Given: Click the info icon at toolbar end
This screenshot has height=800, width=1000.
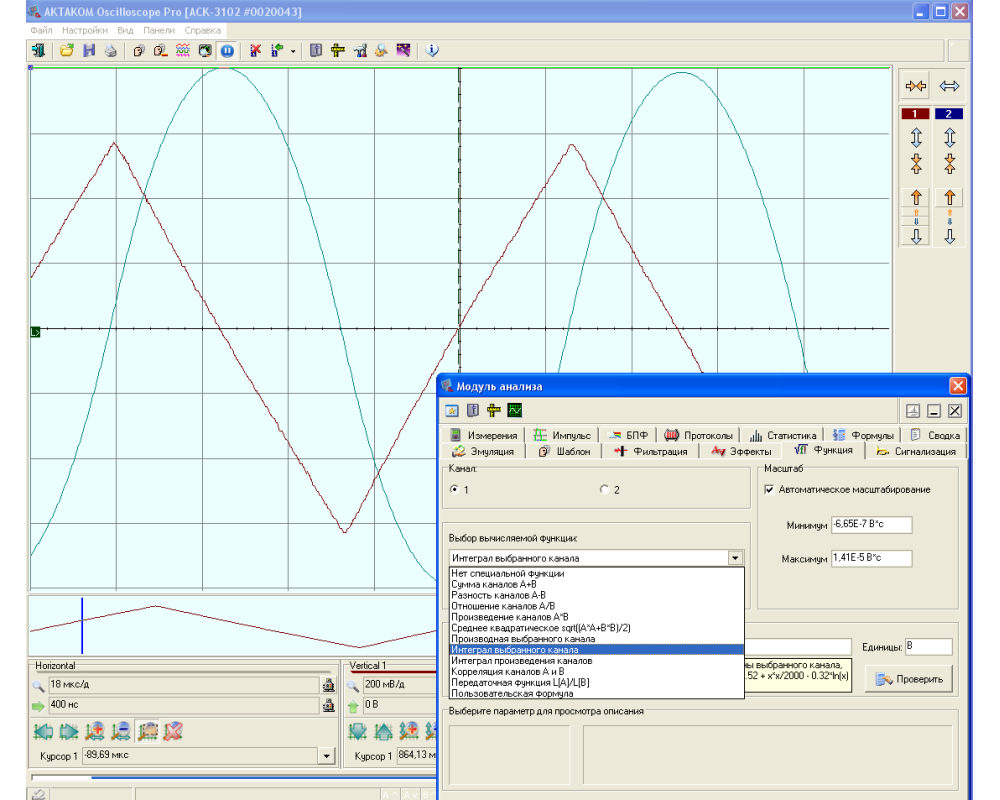Looking at the screenshot, I should point(432,50).
